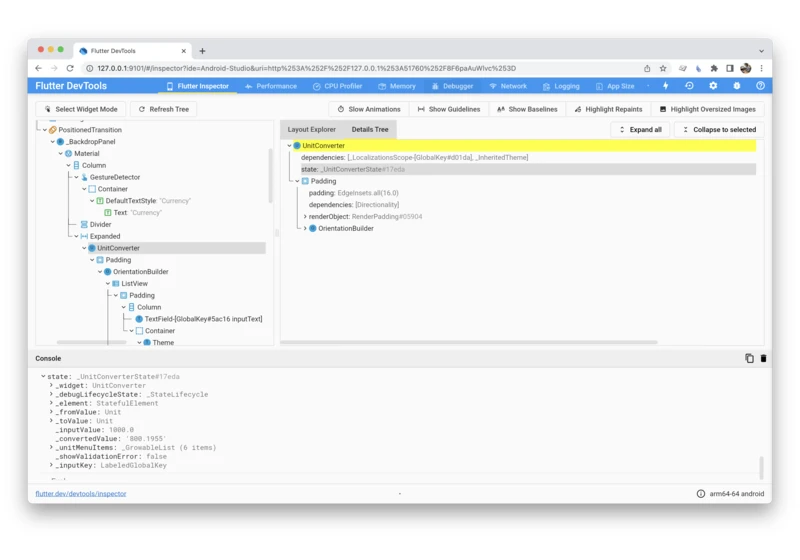Click the widget tree vertical scrollbar
Viewport: 800px width, 560px height.
[x=270, y=175]
